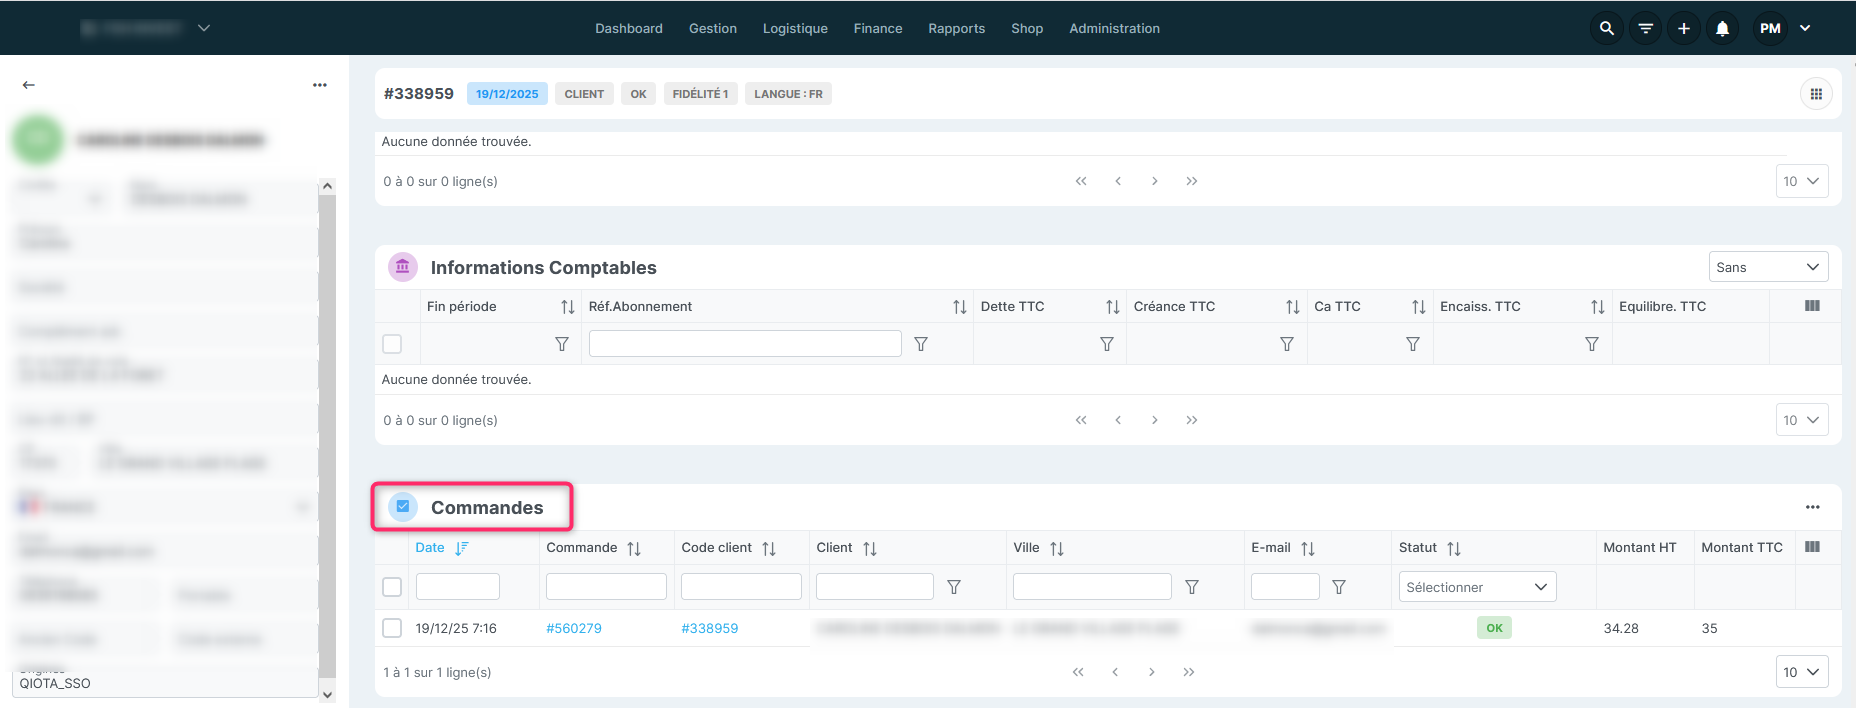Image resolution: width=1856 pixels, height=708 pixels.
Task: Open order link #560279
Action: tap(574, 628)
